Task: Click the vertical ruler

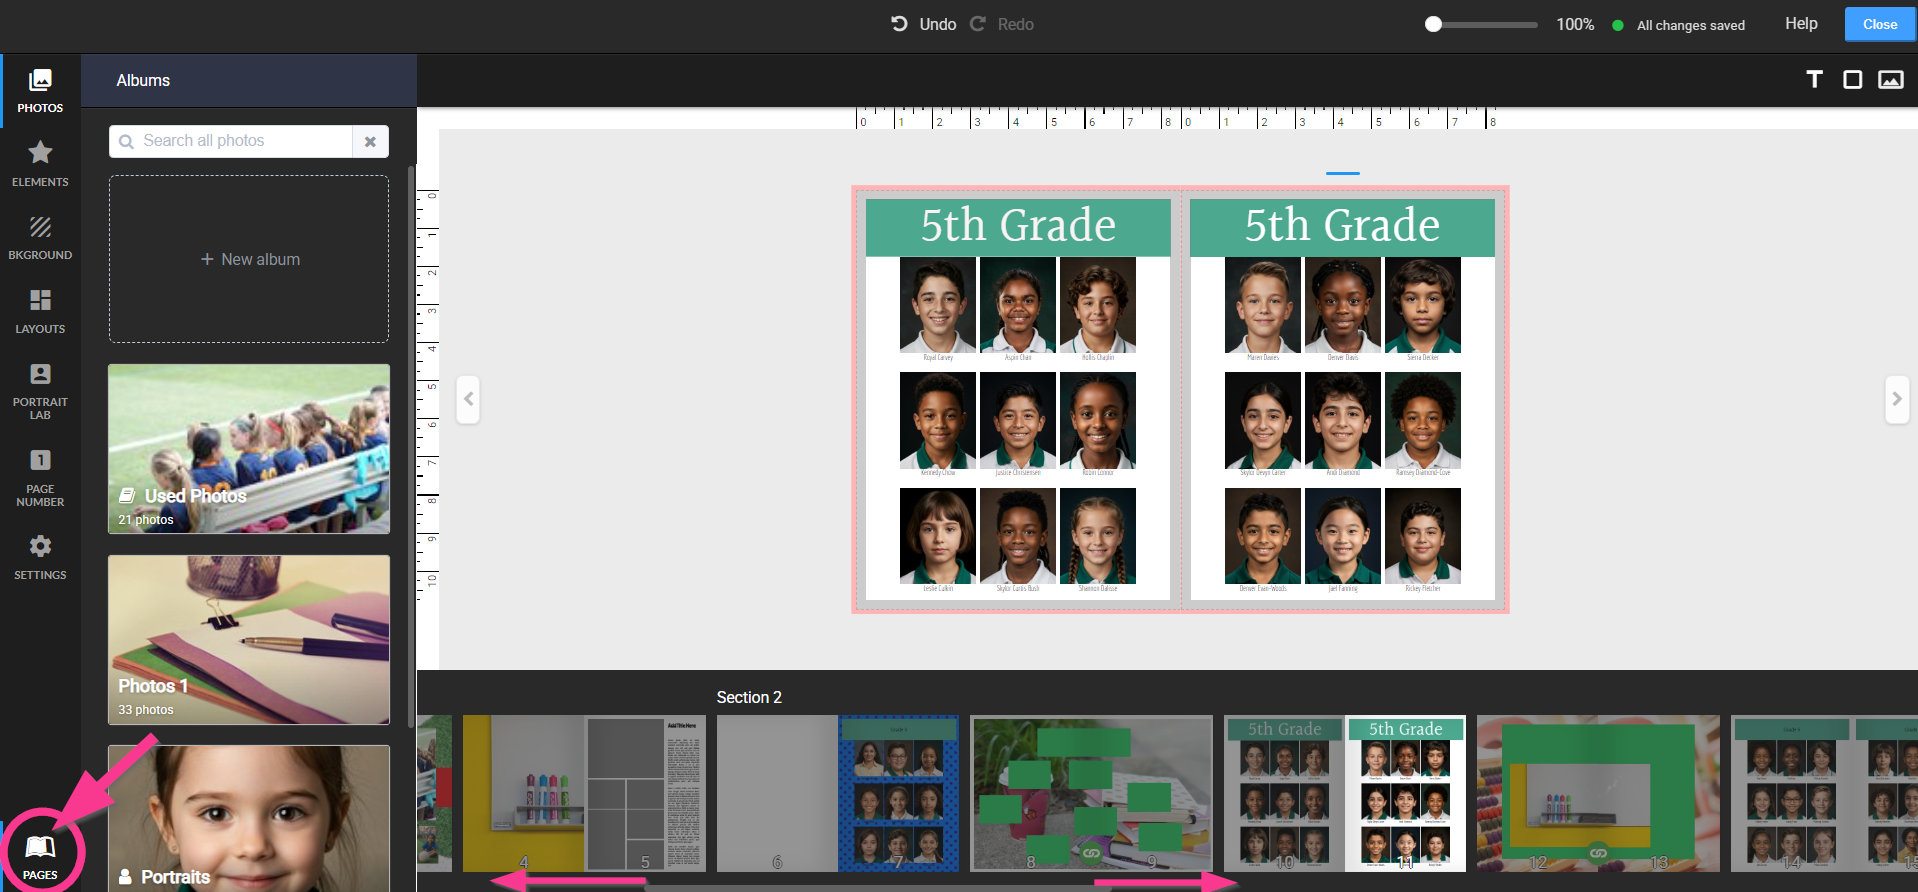Action: tap(428, 395)
